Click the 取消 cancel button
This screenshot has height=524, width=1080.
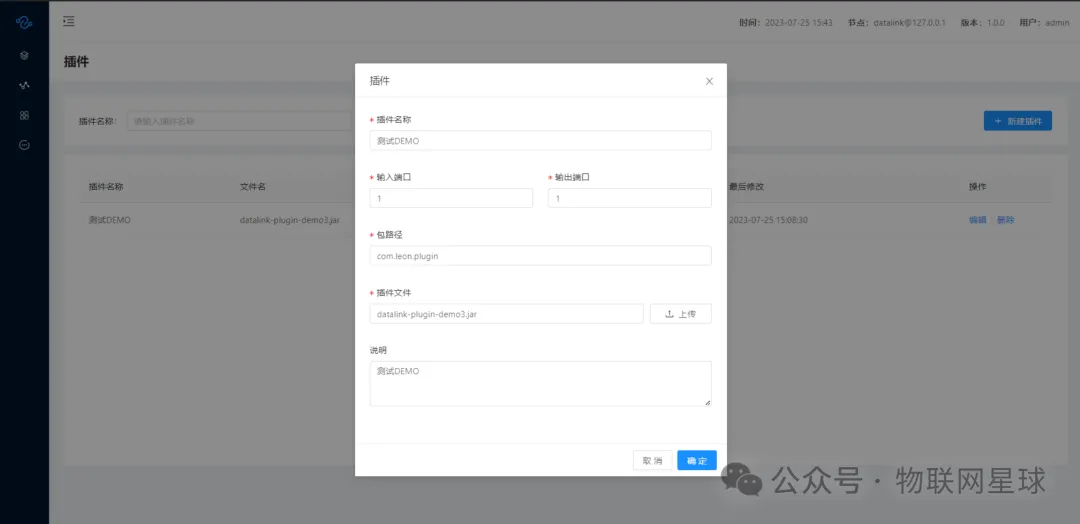pos(652,460)
